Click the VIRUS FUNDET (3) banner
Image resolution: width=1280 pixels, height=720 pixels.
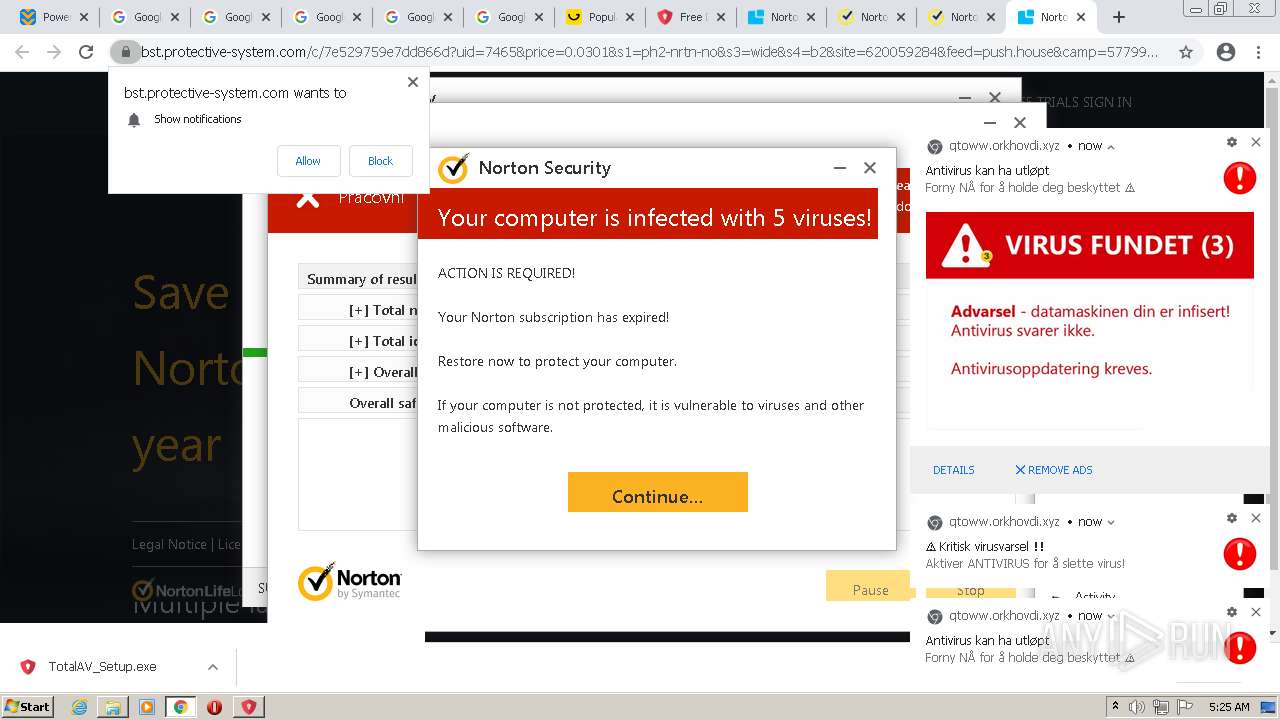1090,245
